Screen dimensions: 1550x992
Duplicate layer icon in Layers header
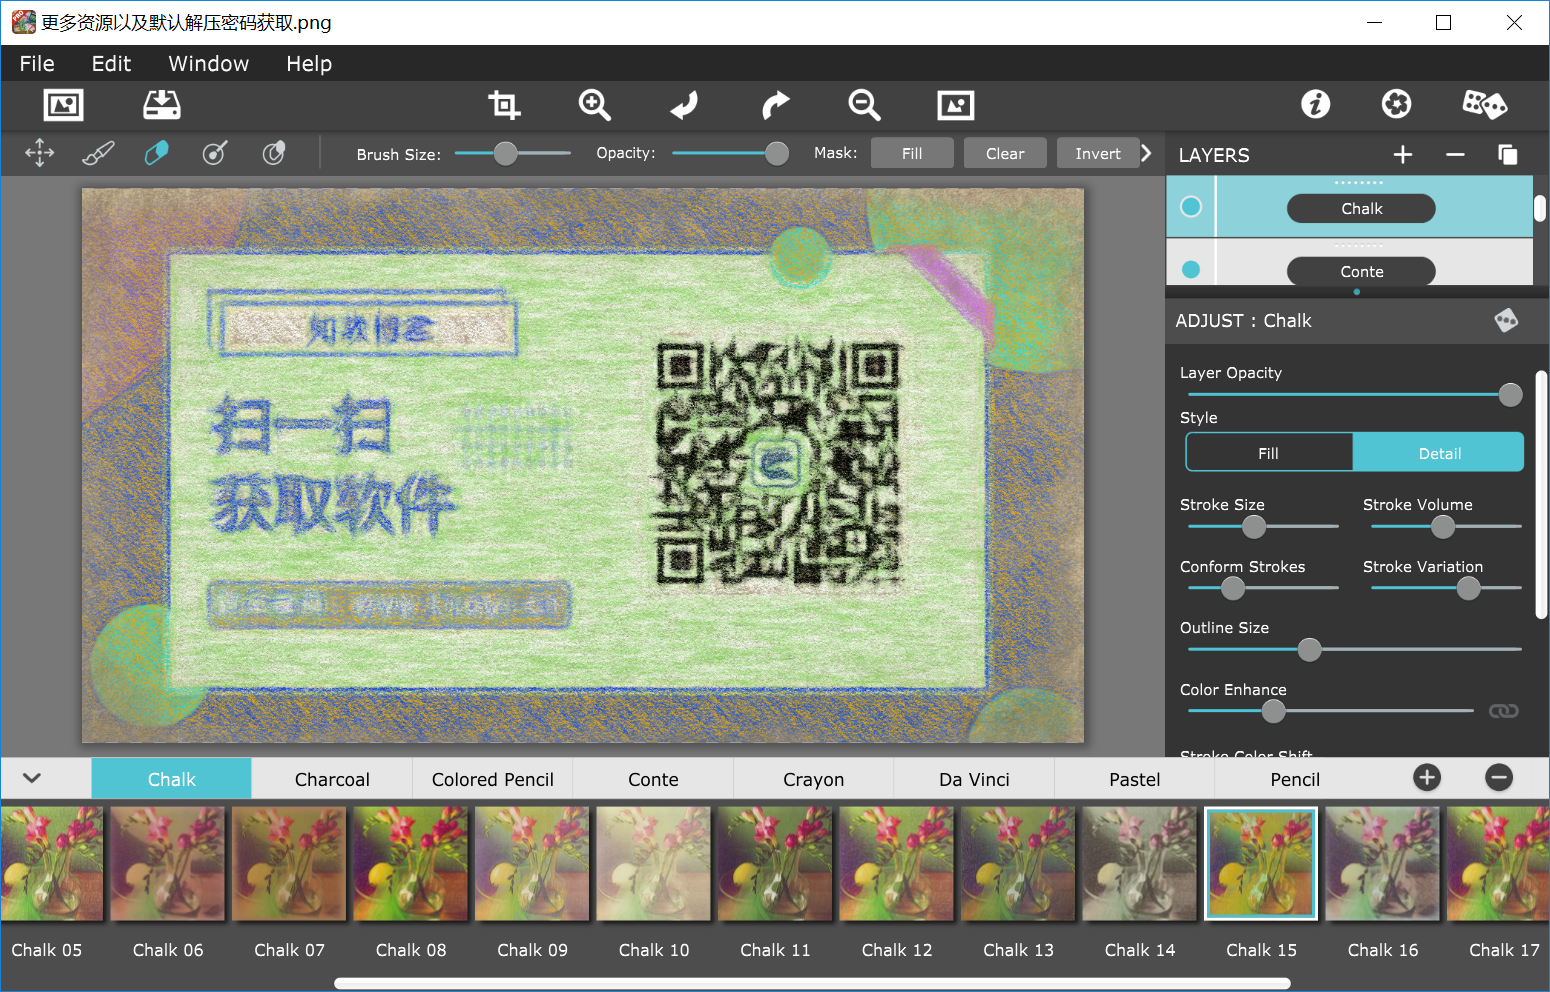pyautogui.click(x=1508, y=154)
